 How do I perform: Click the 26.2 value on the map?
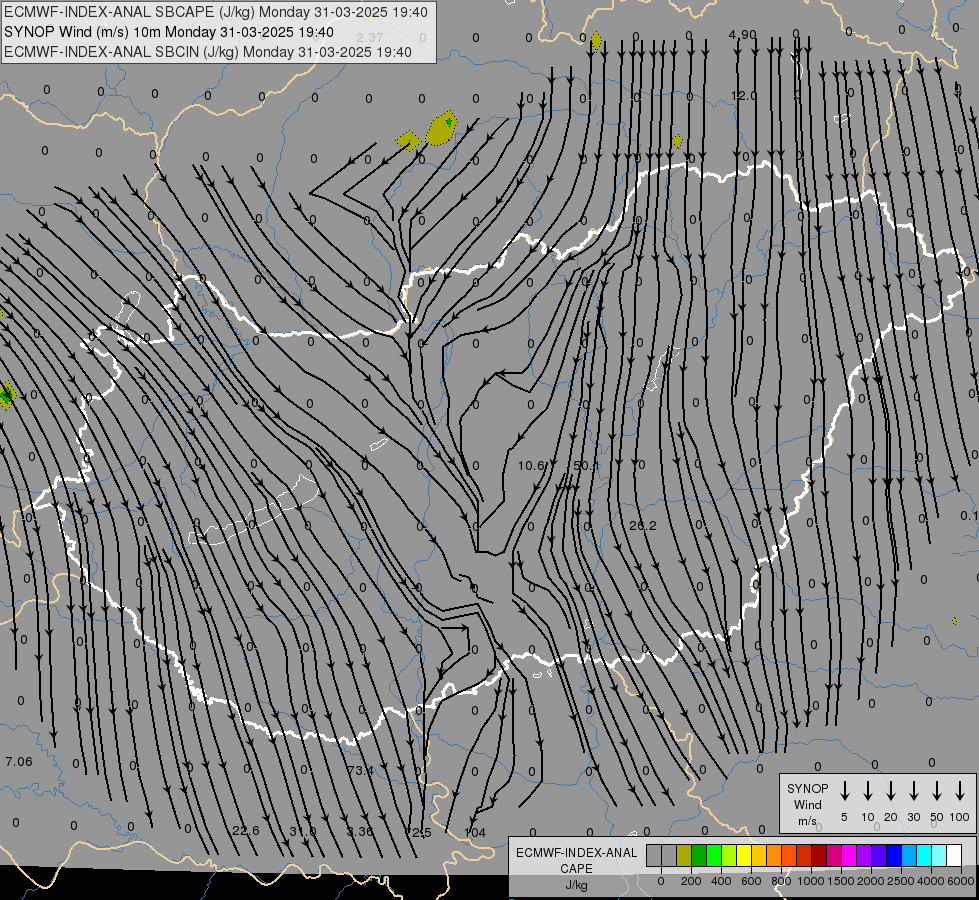pyautogui.click(x=642, y=526)
